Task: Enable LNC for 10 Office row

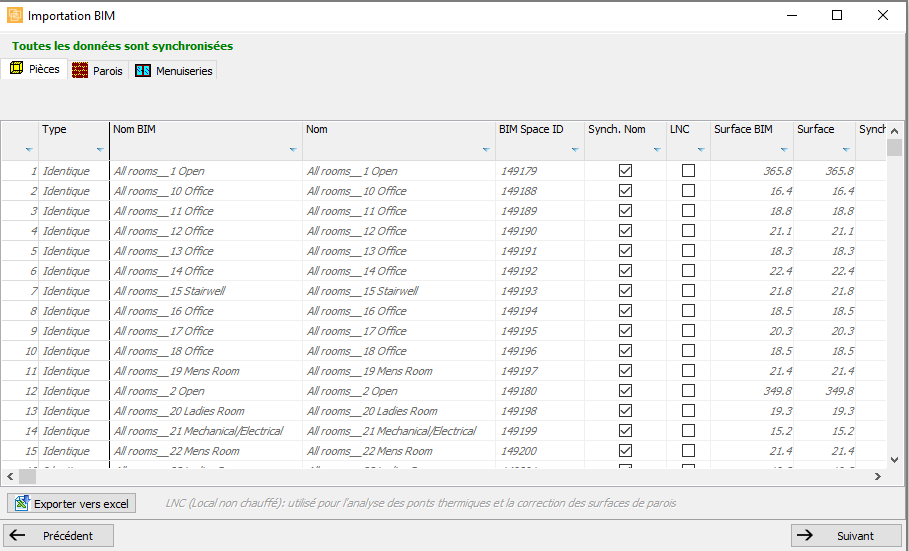Action: coord(688,191)
